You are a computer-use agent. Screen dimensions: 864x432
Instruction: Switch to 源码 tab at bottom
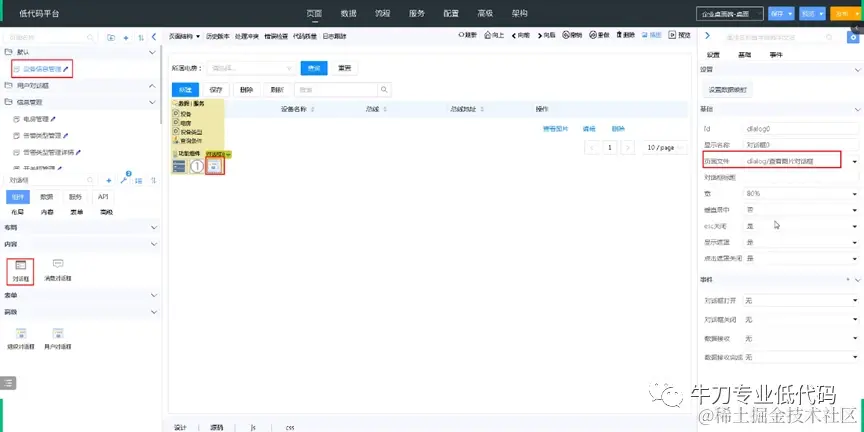(217, 427)
